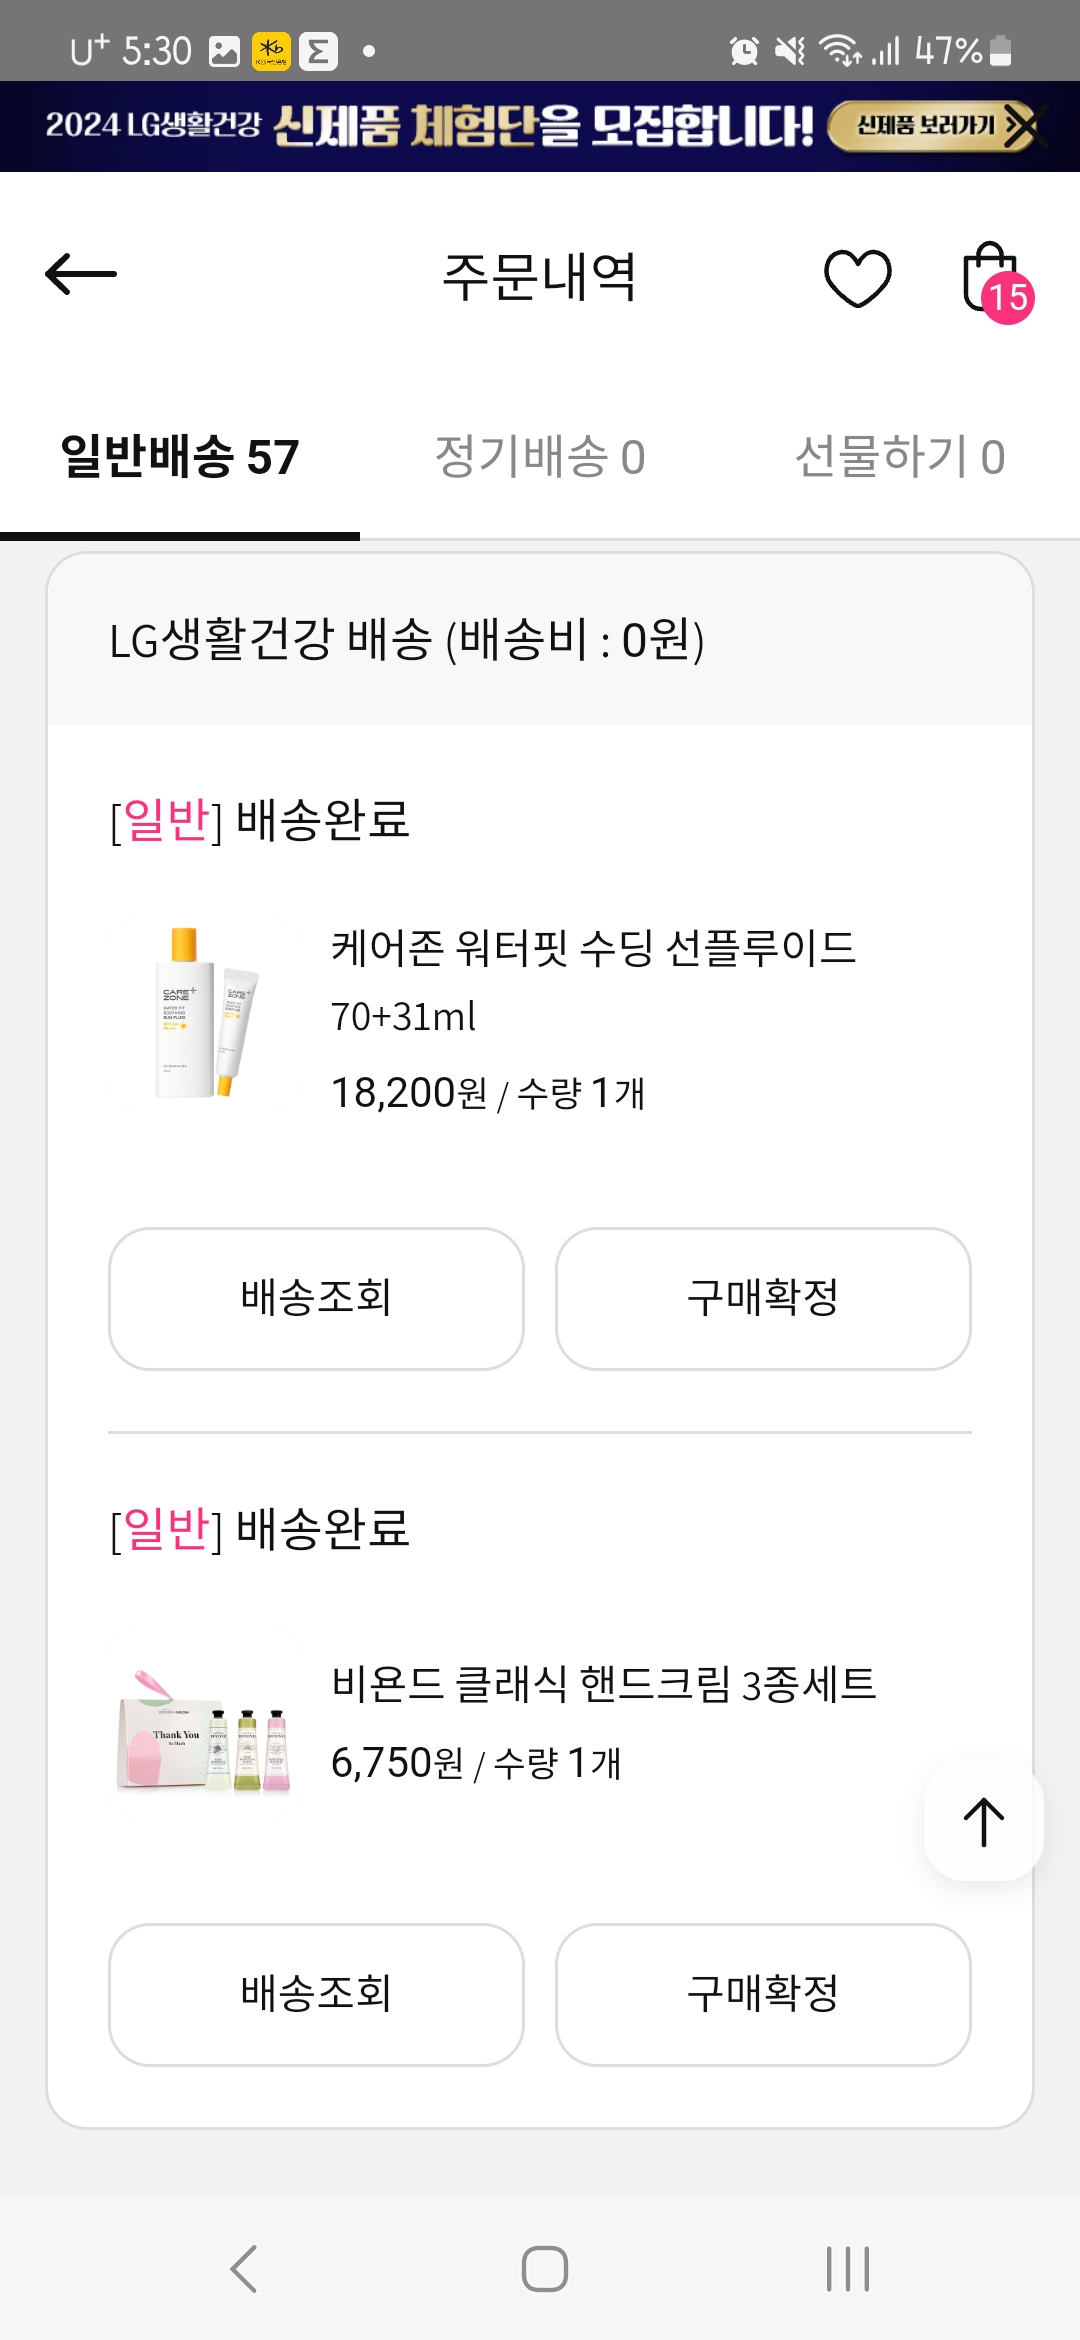Tap the scroll-to-top arrow button

[984, 1822]
